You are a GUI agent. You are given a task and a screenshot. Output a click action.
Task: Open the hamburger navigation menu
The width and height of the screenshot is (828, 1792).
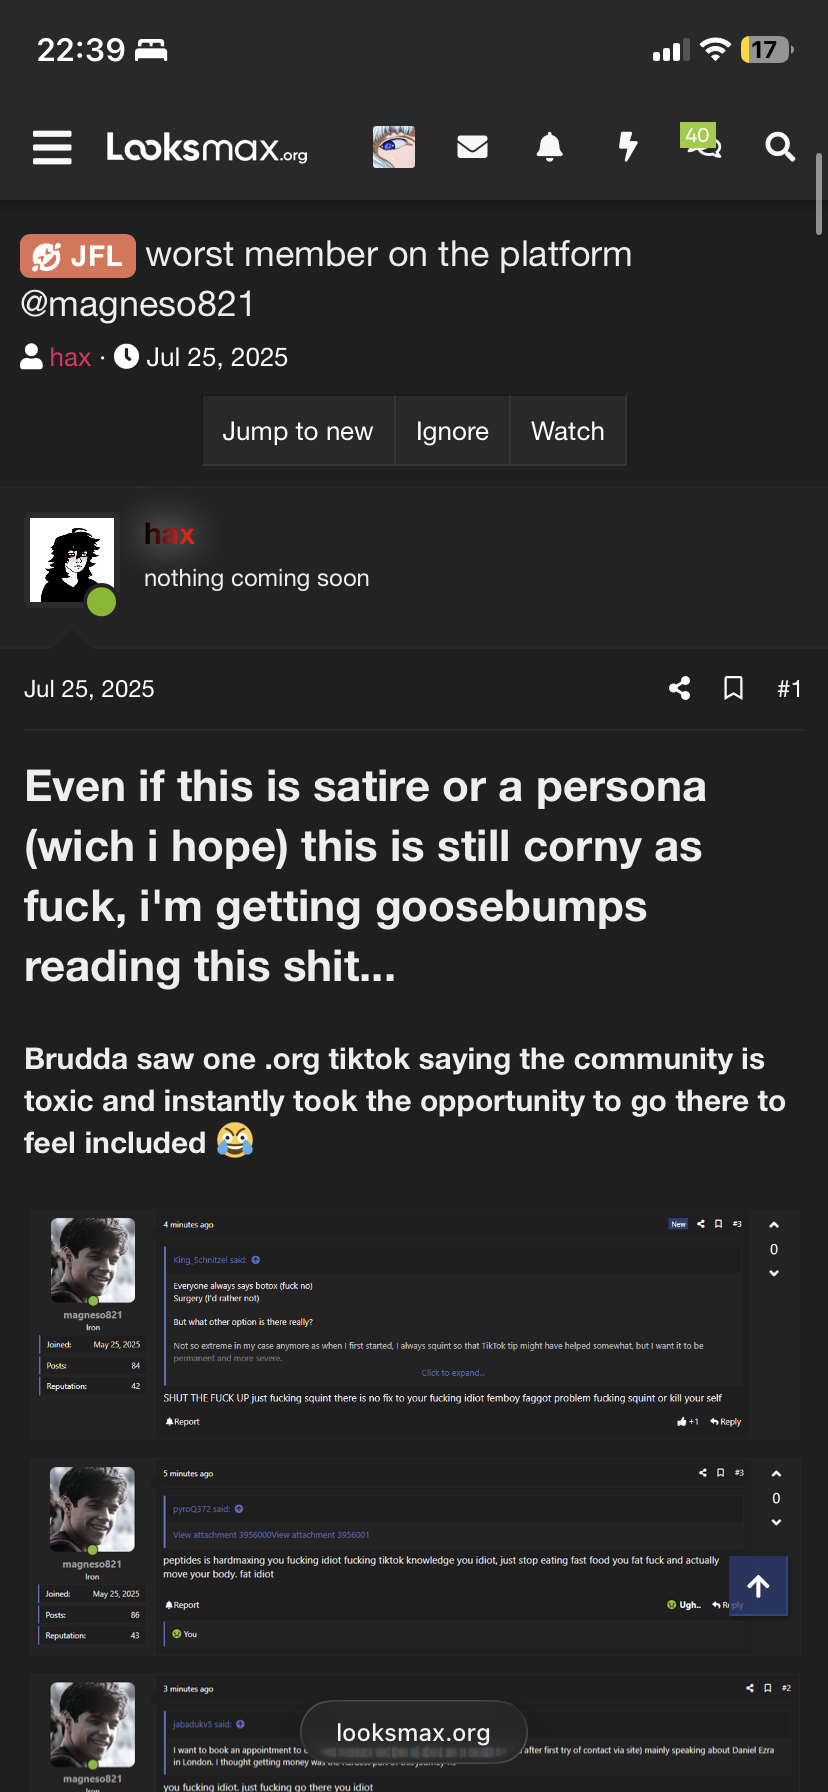point(52,147)
